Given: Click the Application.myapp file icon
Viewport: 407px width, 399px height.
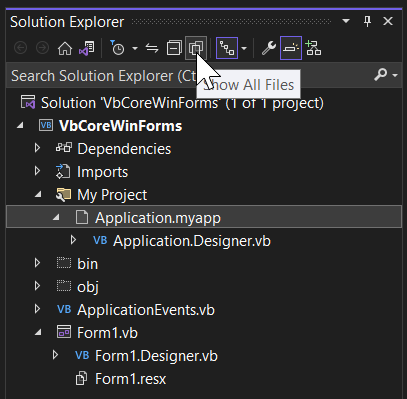Looking at the screenshot, I should [82, 217].
